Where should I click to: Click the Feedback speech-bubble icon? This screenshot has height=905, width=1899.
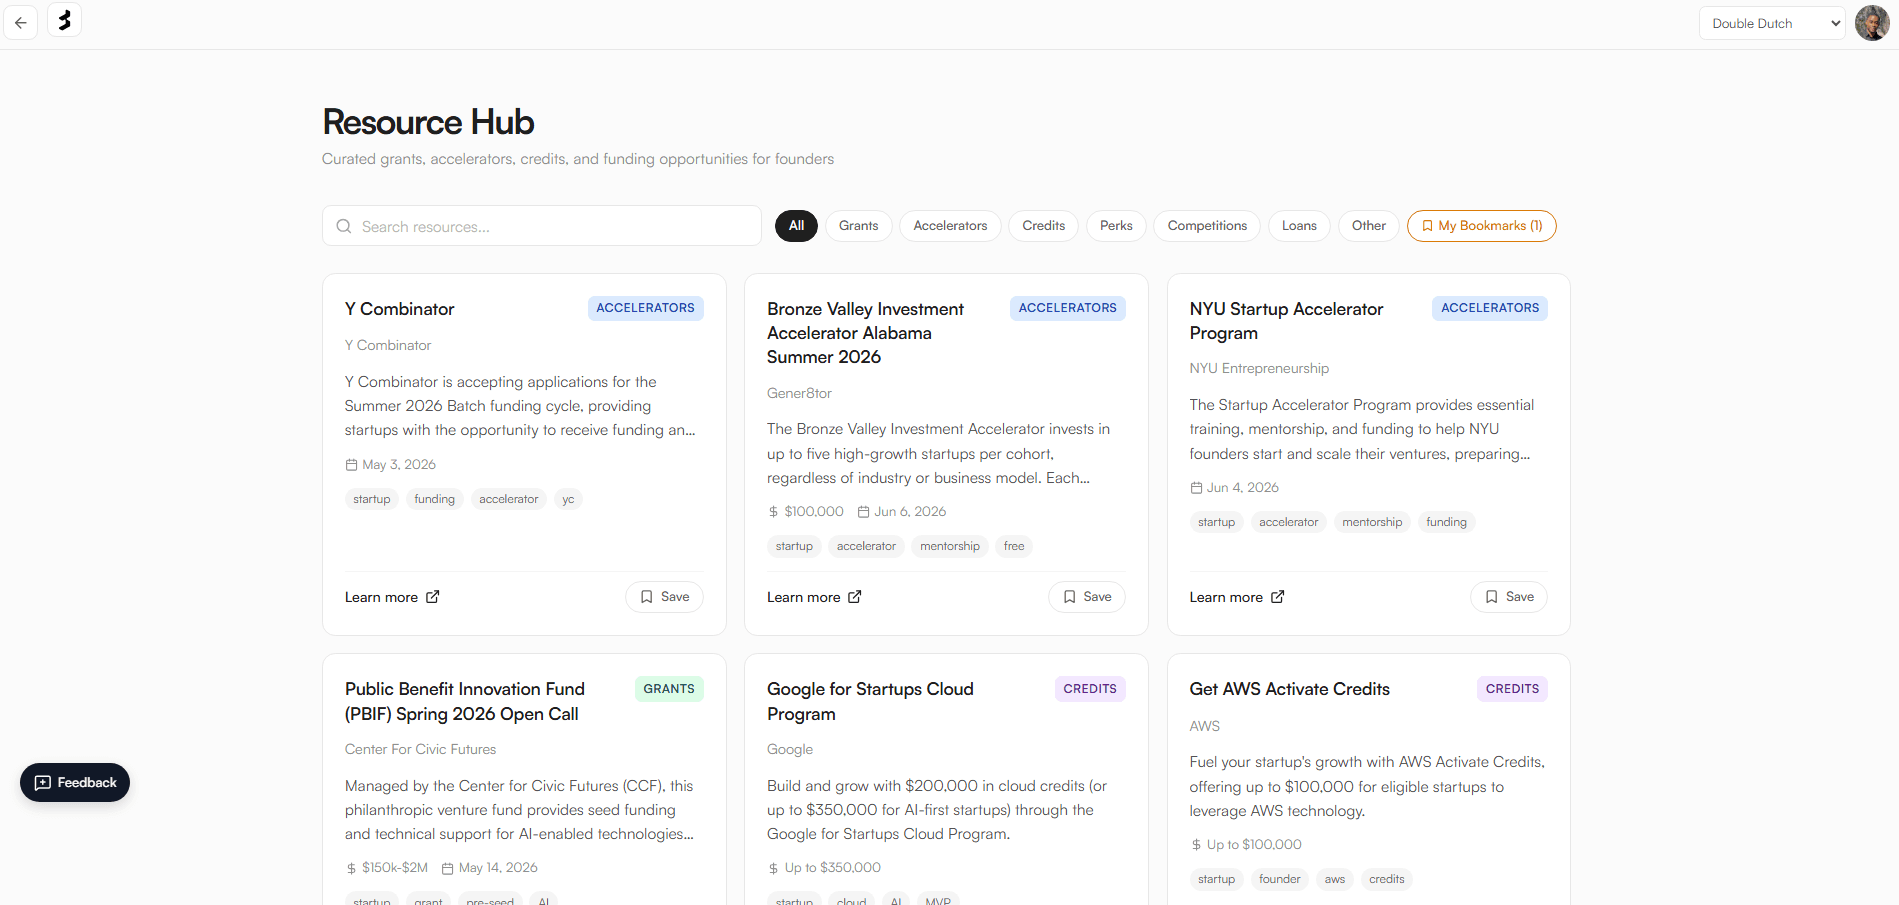[43, 783]
